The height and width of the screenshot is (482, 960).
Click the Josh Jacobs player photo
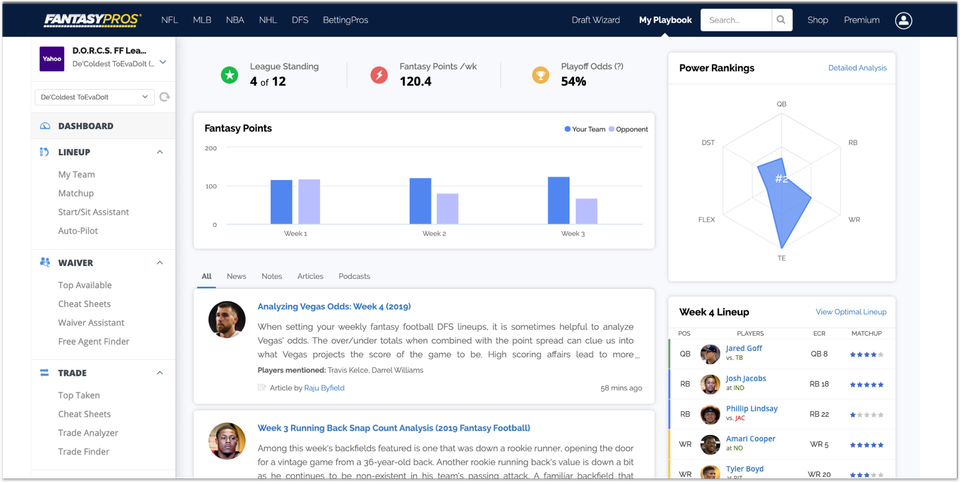710,384
